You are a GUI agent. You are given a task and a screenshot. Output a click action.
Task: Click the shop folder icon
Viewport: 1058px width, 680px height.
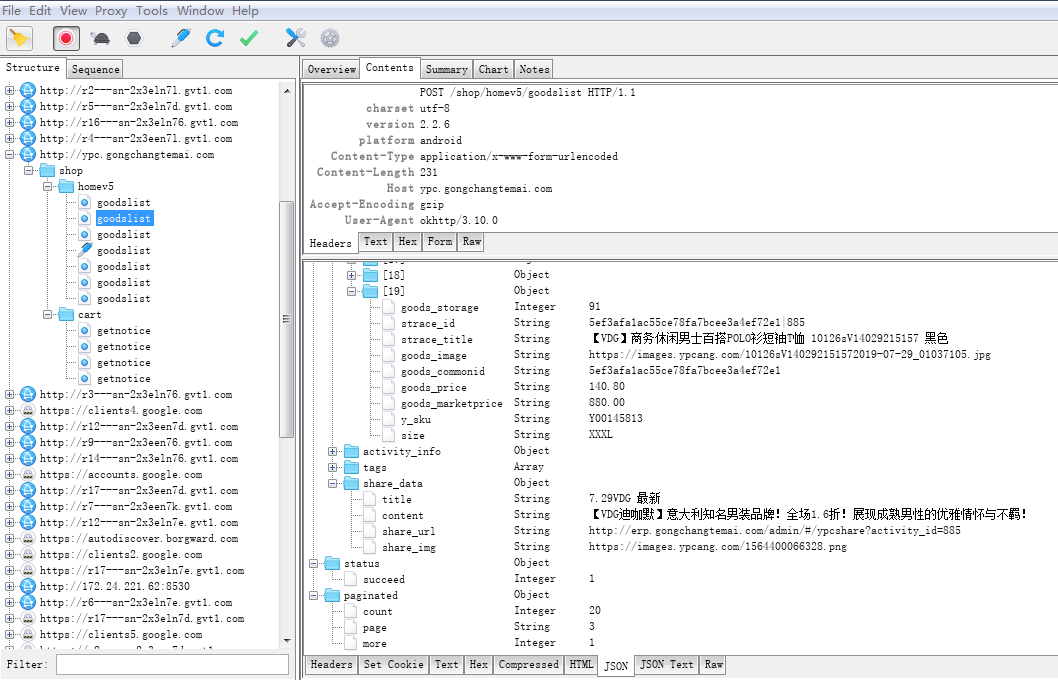click(47, 171)
